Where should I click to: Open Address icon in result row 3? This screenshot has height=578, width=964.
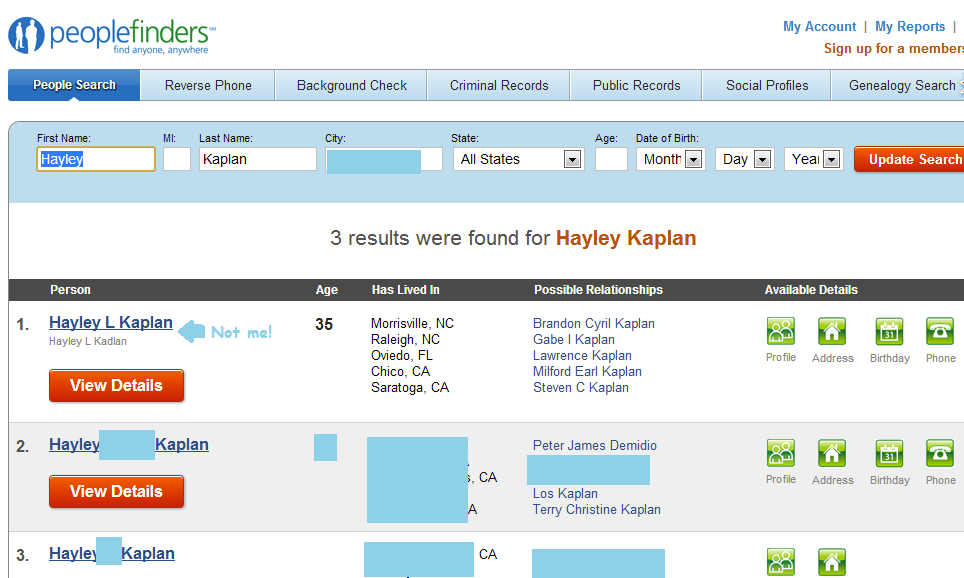click(x=832, y=562)
